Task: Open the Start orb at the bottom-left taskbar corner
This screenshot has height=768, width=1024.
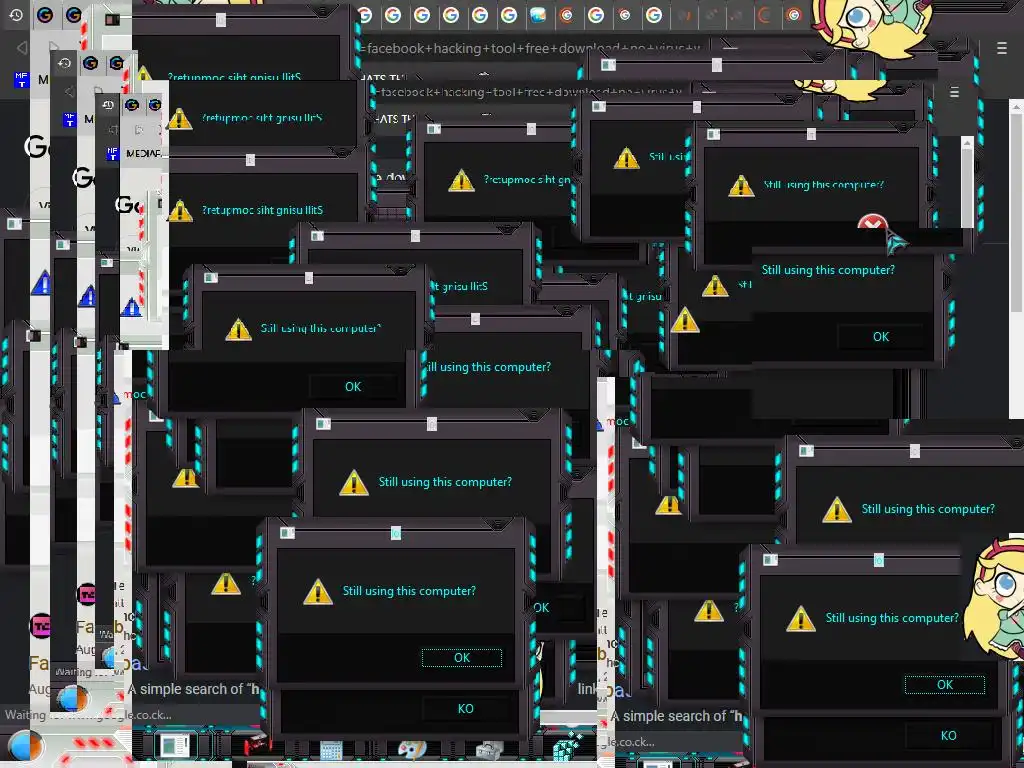Action: click(x=27, y=746)
